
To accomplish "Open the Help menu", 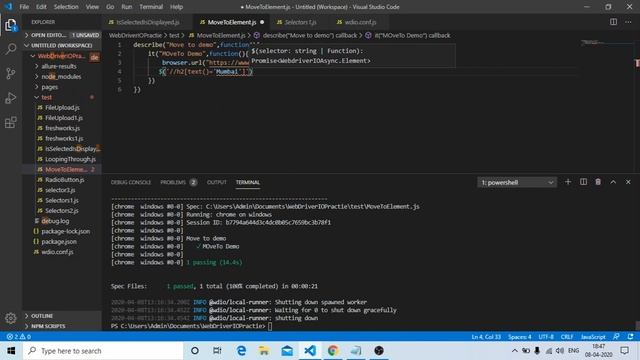I will 176,7.
